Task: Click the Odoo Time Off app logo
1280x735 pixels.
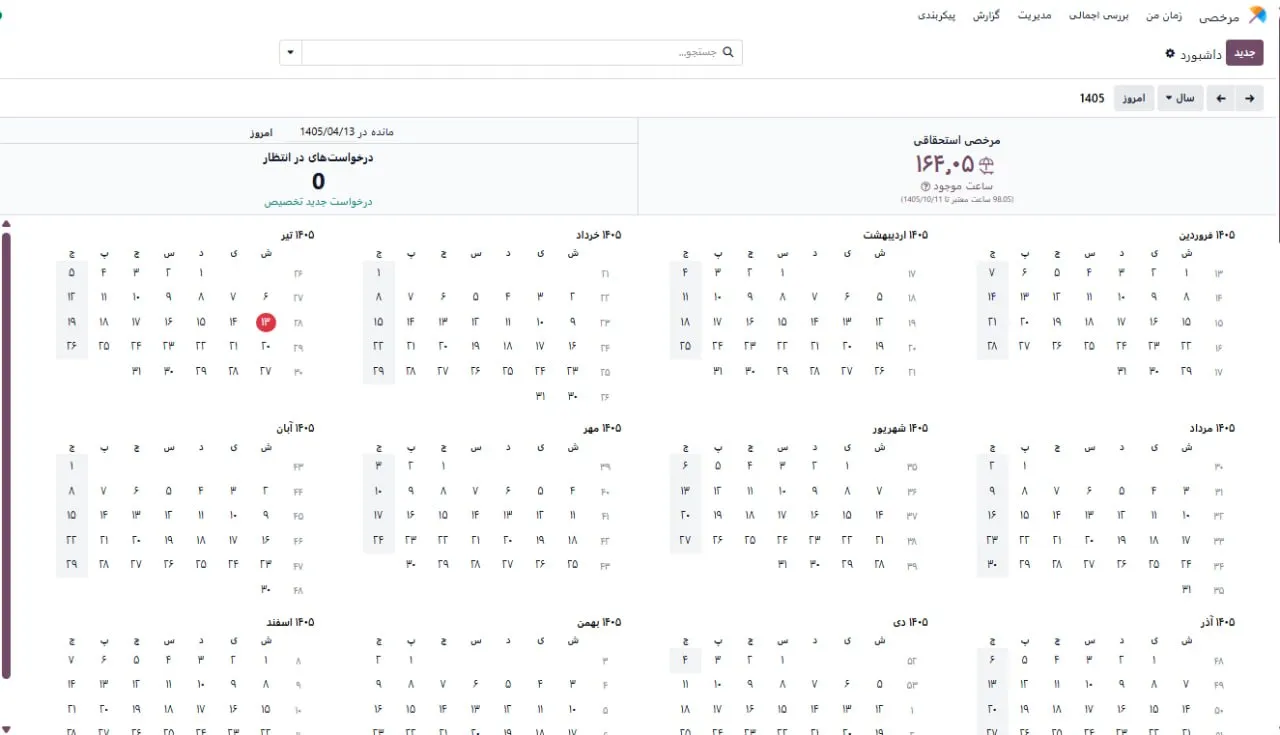Action: [x=1257, y=15]
